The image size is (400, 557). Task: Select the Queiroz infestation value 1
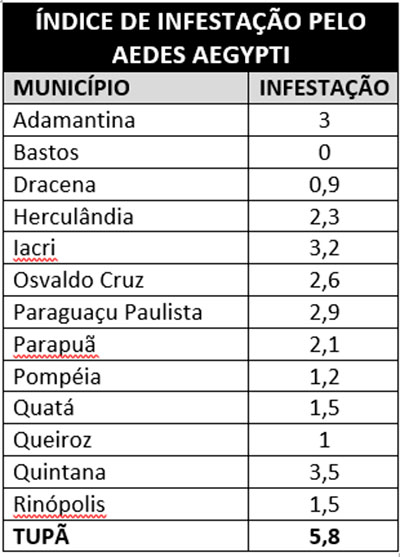pos(324,440)
